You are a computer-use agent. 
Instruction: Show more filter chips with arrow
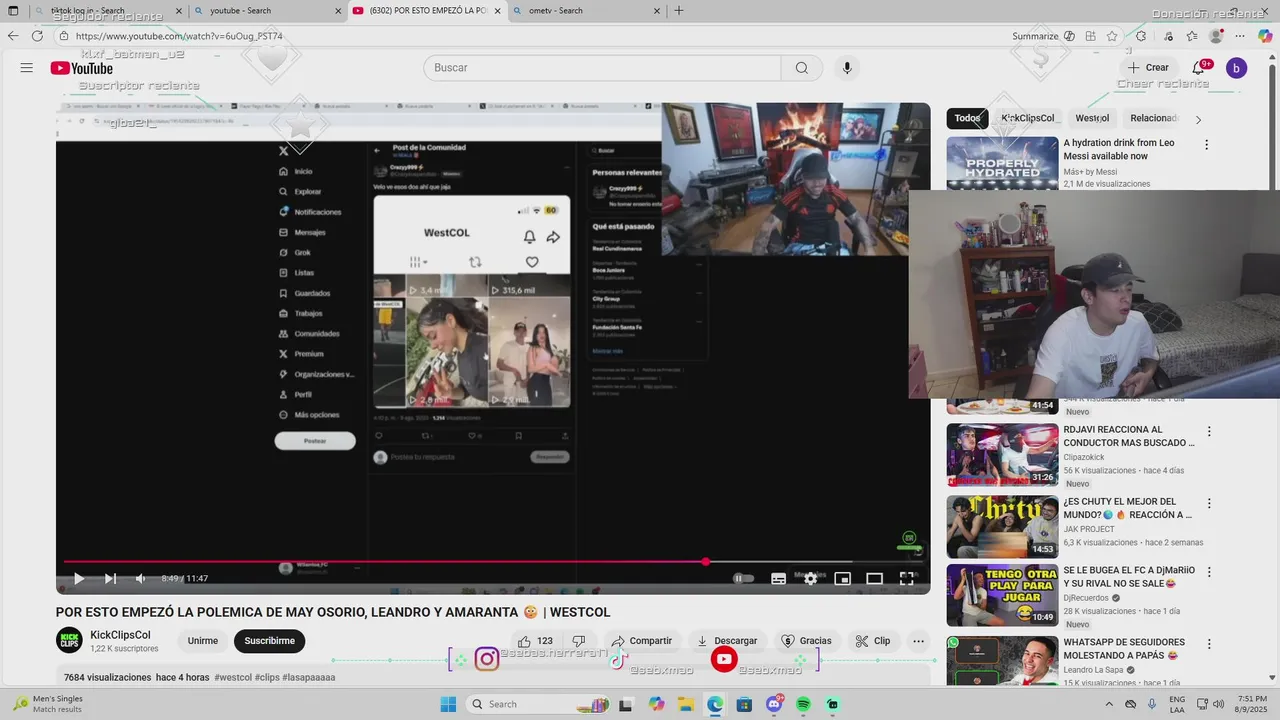pyautogui.click(x=1198, y=119)
